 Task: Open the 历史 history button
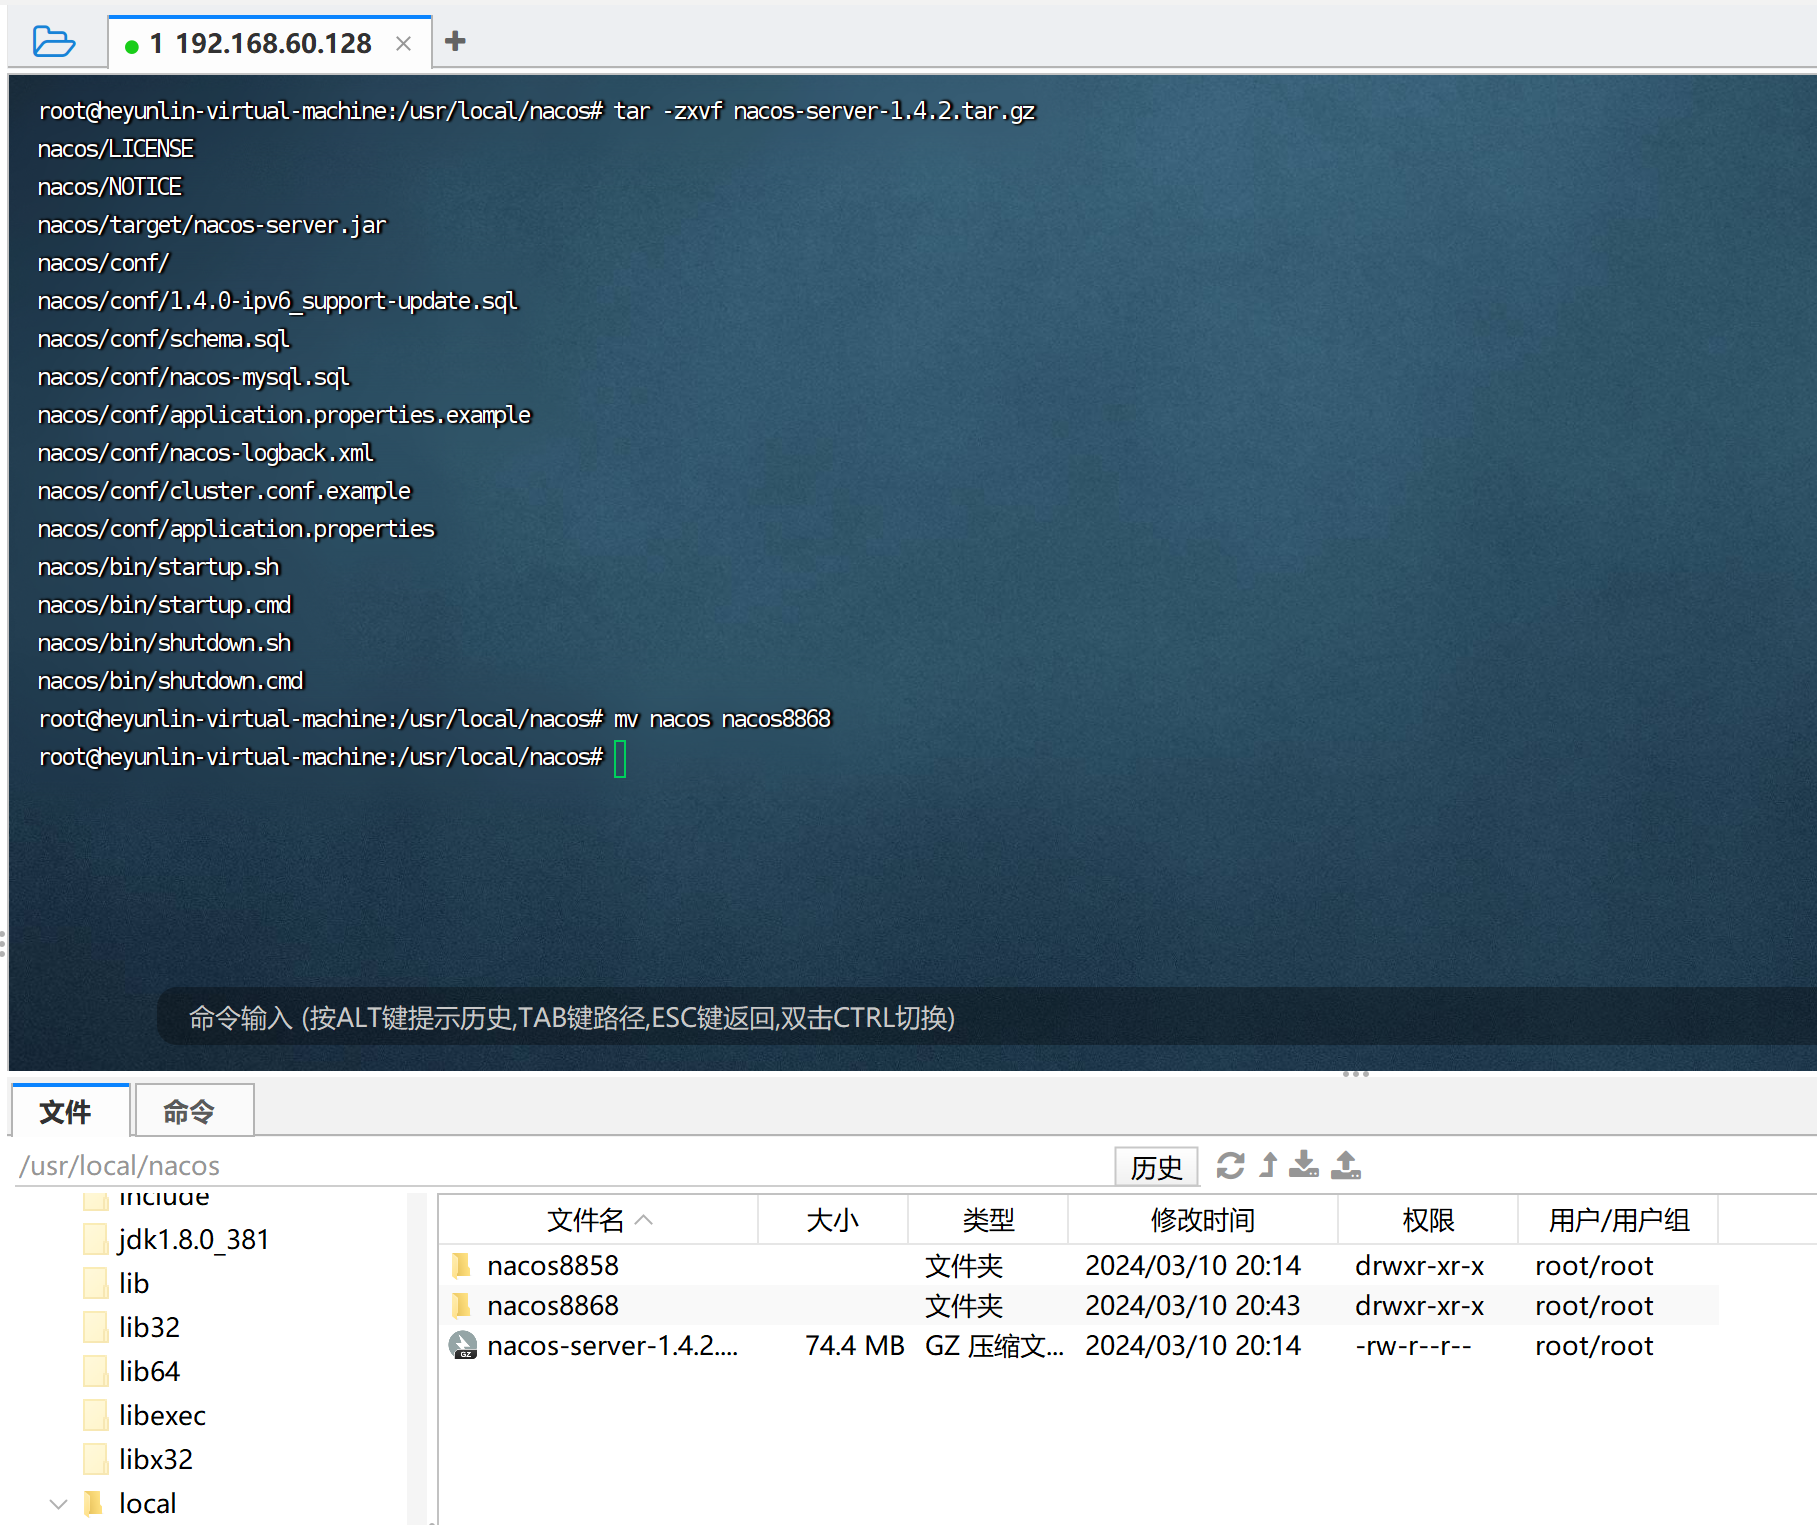1156,1166
